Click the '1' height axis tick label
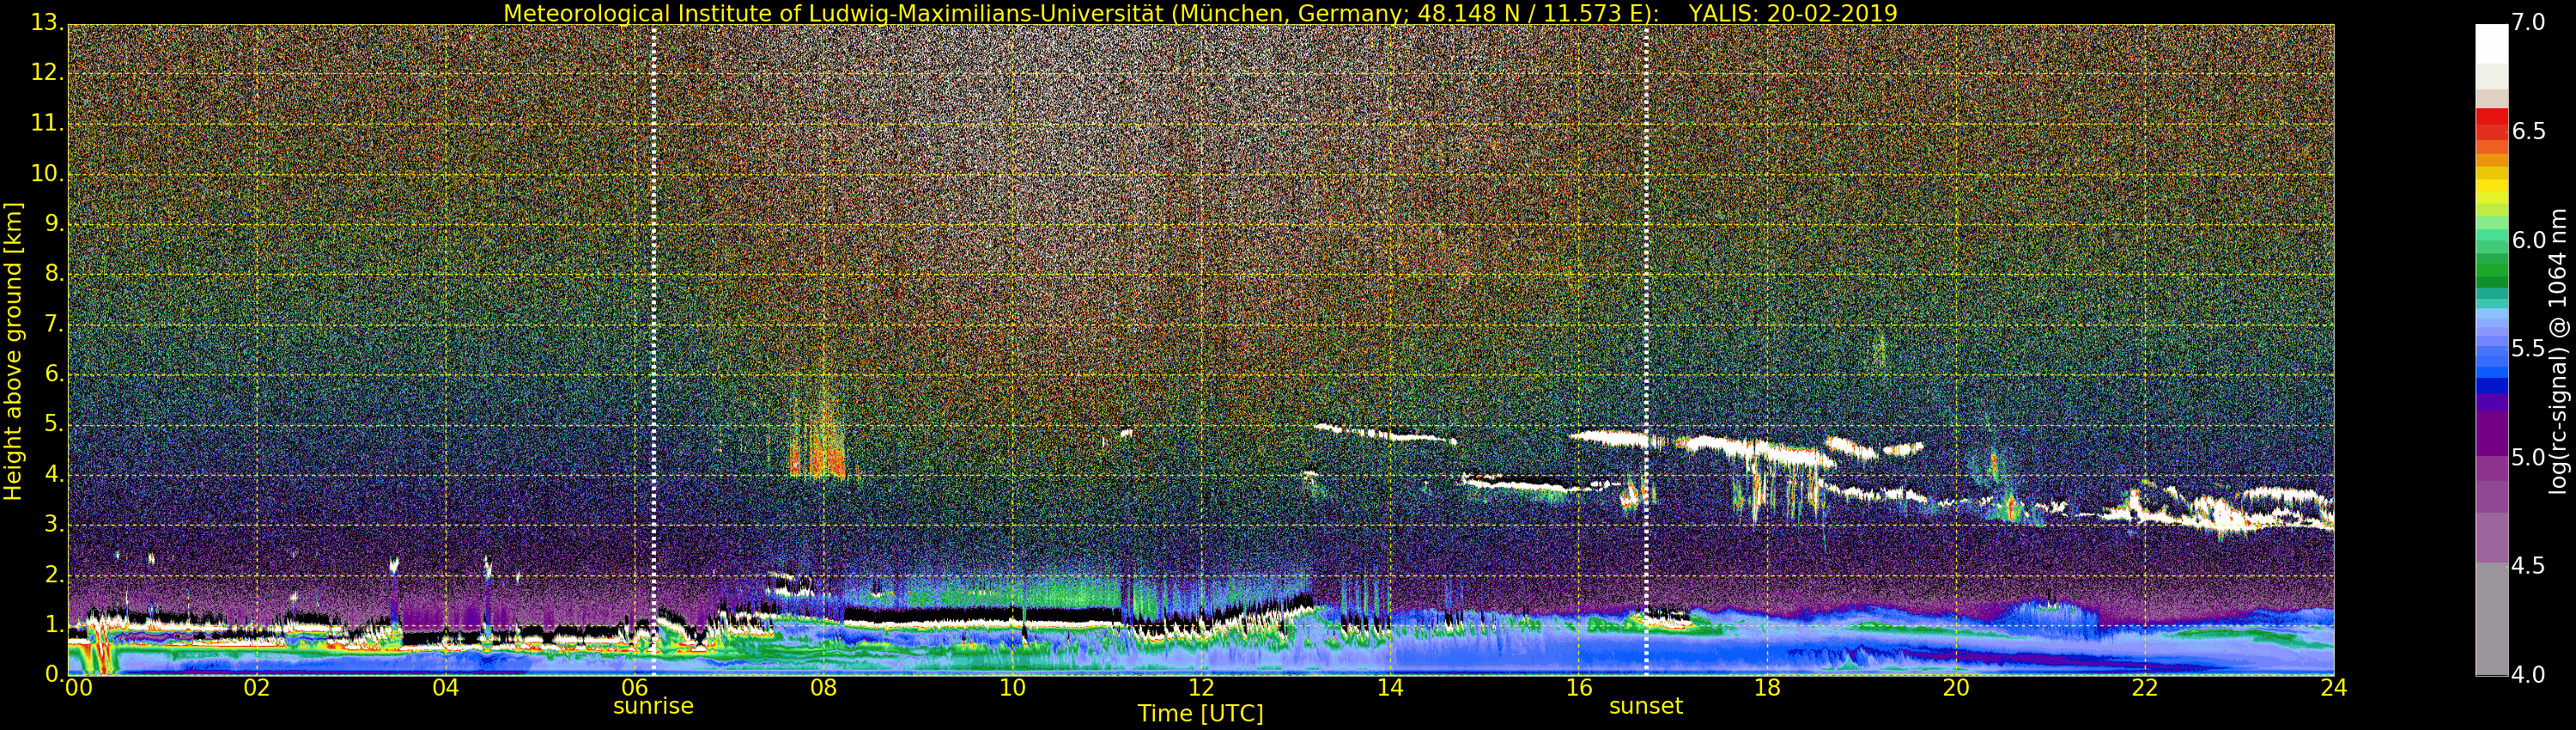The width and height of the screenshot is (2576, 730). [55, 625]
